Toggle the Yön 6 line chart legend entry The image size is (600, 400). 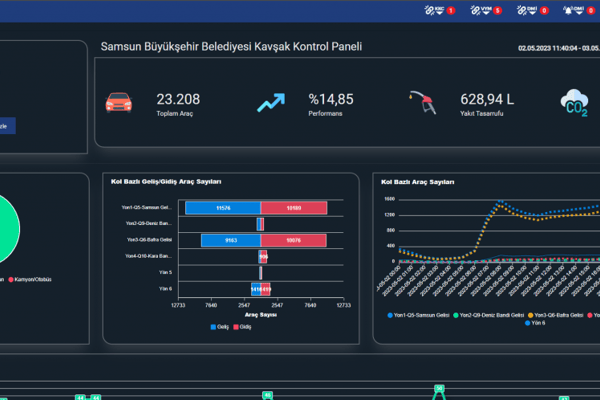pos(535,323)
